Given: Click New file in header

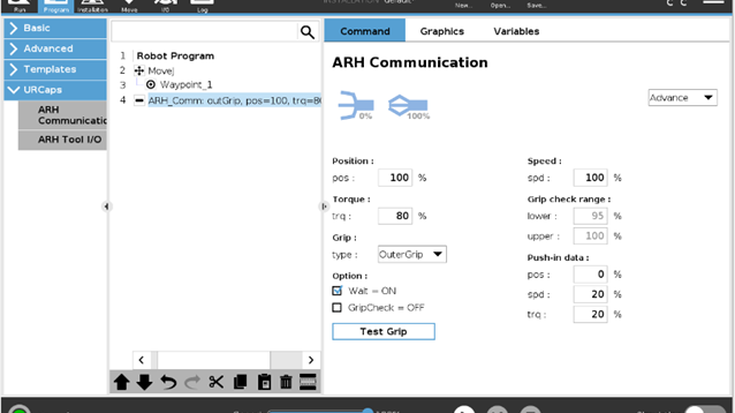Looking at the screenshot, I should click(464, 5).
